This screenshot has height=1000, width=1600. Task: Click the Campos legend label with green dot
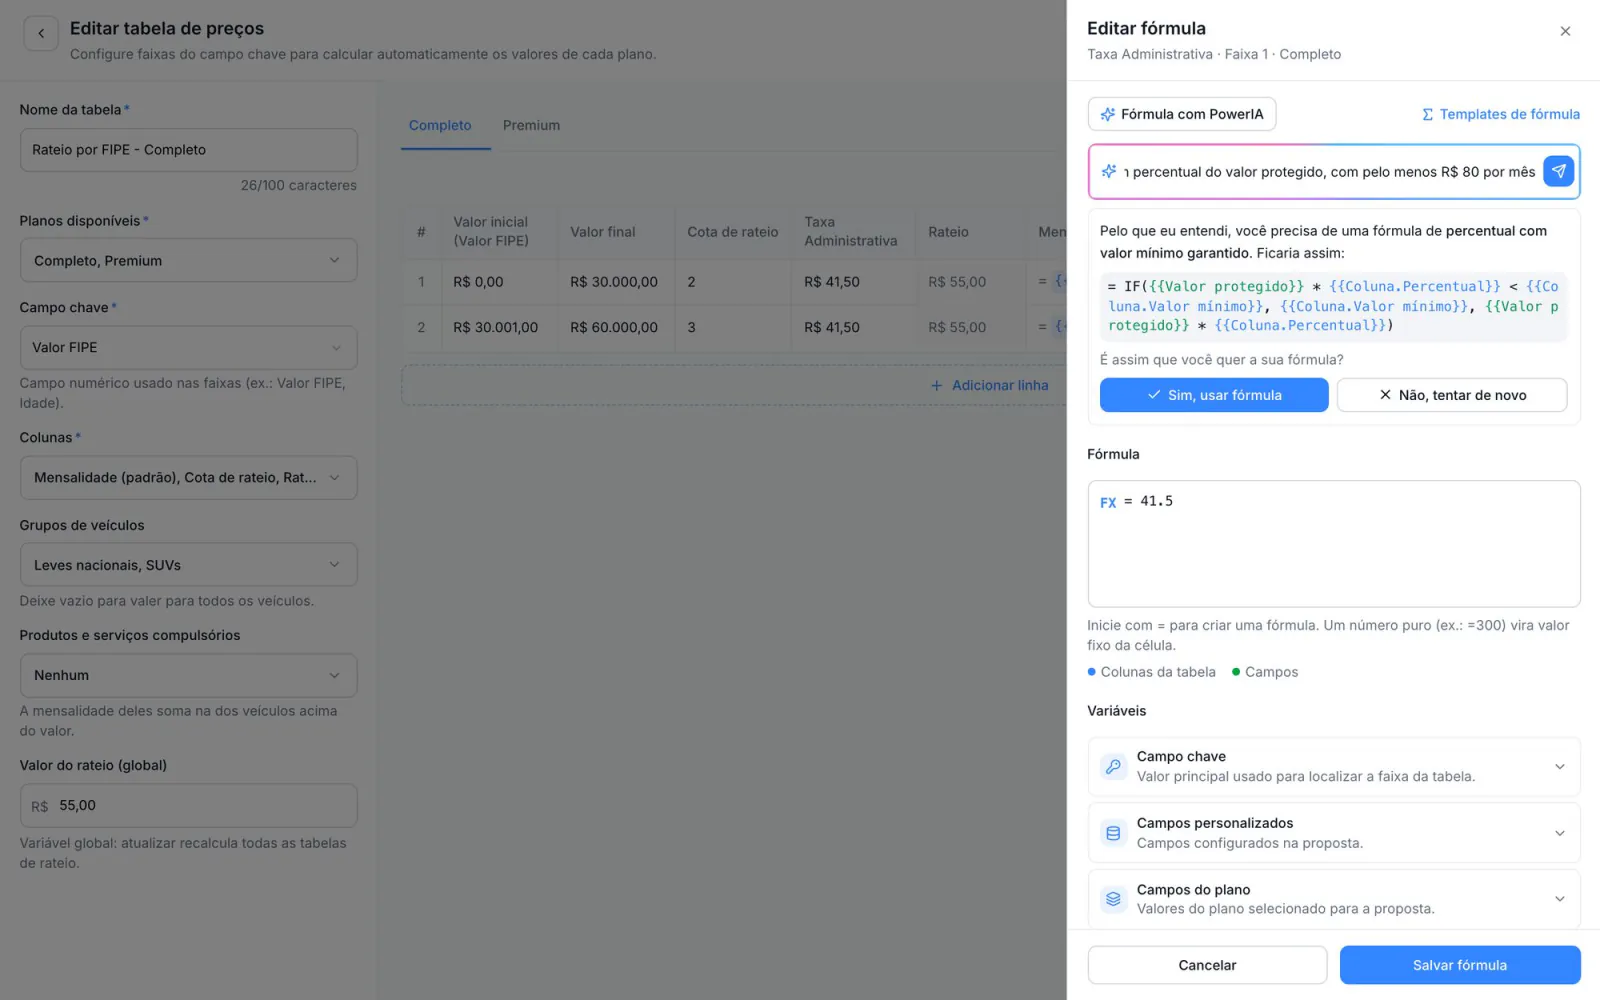click(1271, 672)
